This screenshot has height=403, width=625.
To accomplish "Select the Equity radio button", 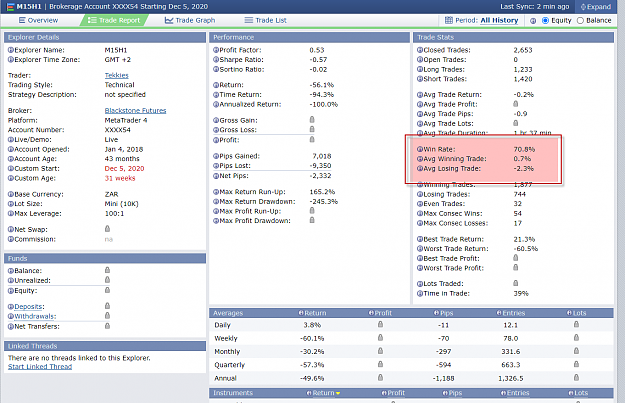I will point(545,20).
